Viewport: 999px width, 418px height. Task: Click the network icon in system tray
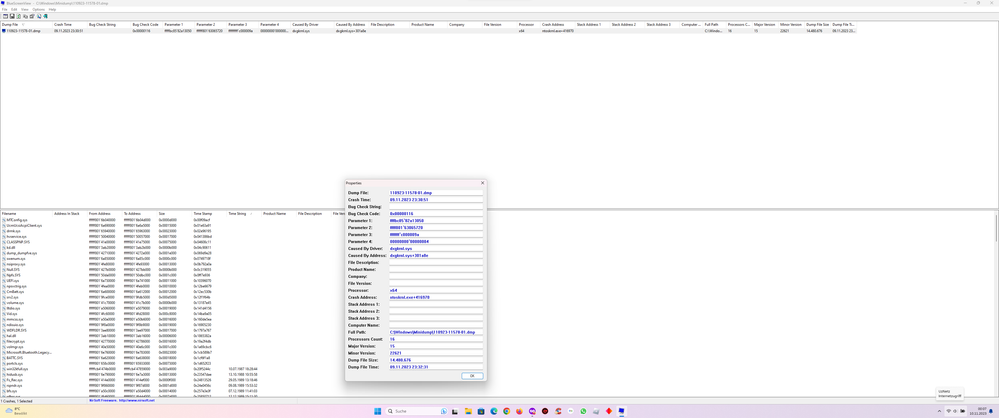tap(949, 411)
